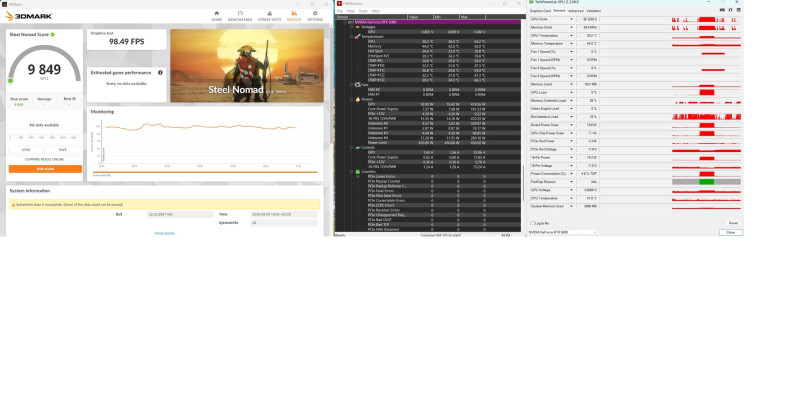Open the View menu in HWMonitor

(x=351, y=11)
